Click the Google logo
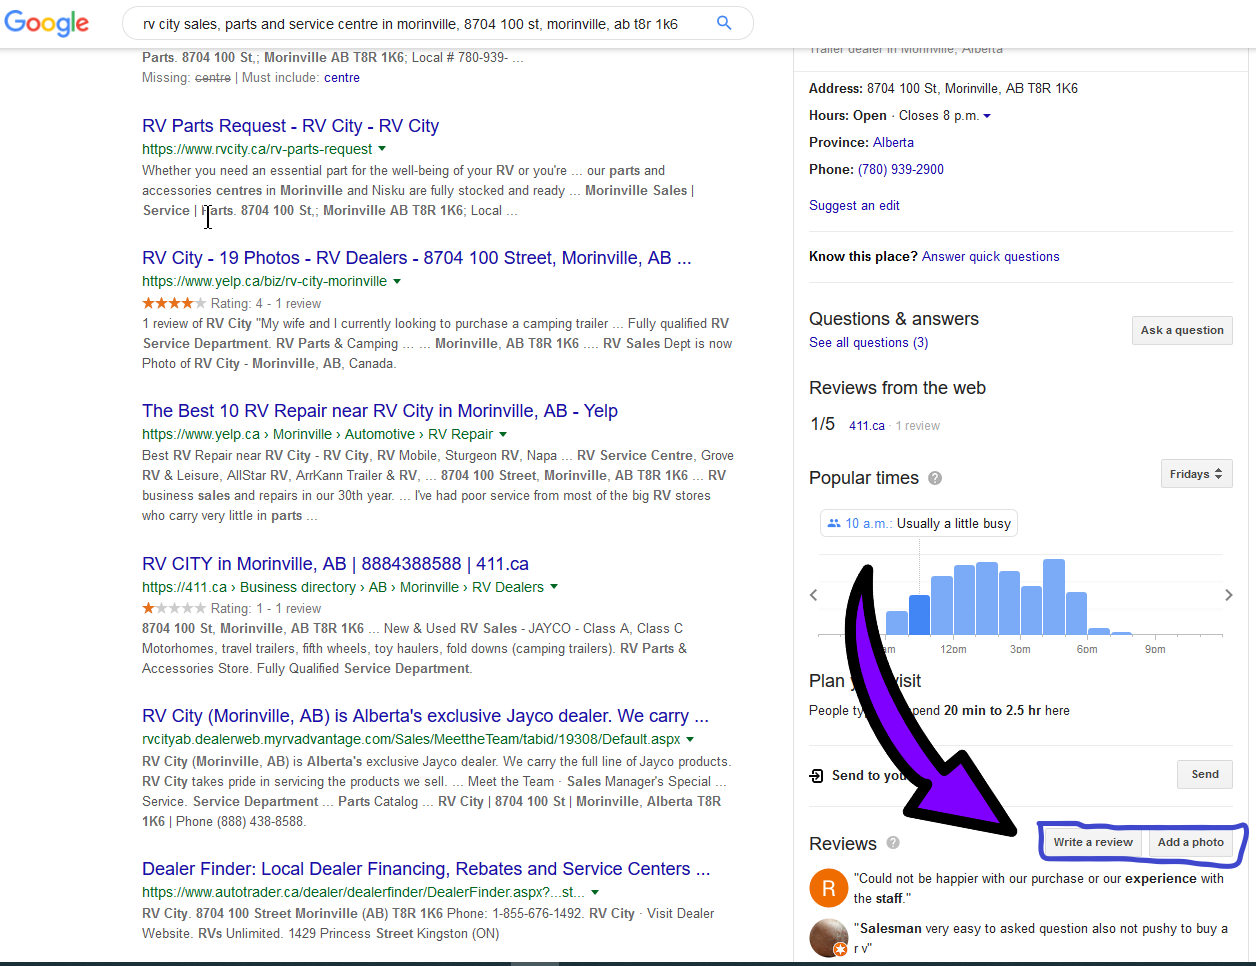This screenshot has width=1256, height=966. point(47,23)
